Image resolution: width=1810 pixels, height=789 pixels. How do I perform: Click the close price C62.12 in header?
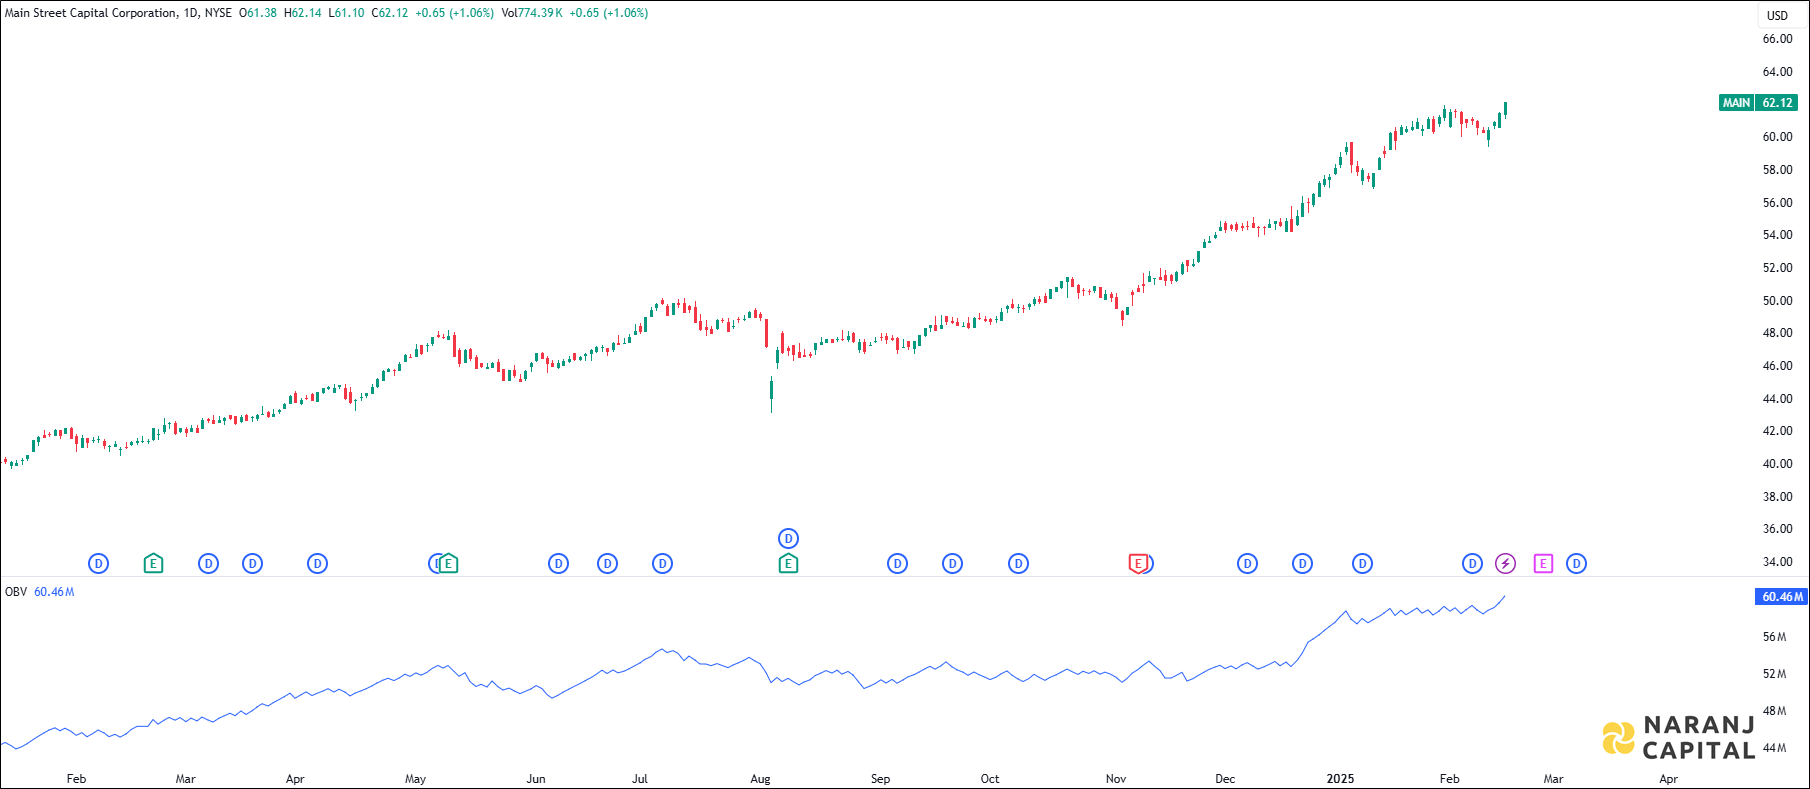click(390, 13)
